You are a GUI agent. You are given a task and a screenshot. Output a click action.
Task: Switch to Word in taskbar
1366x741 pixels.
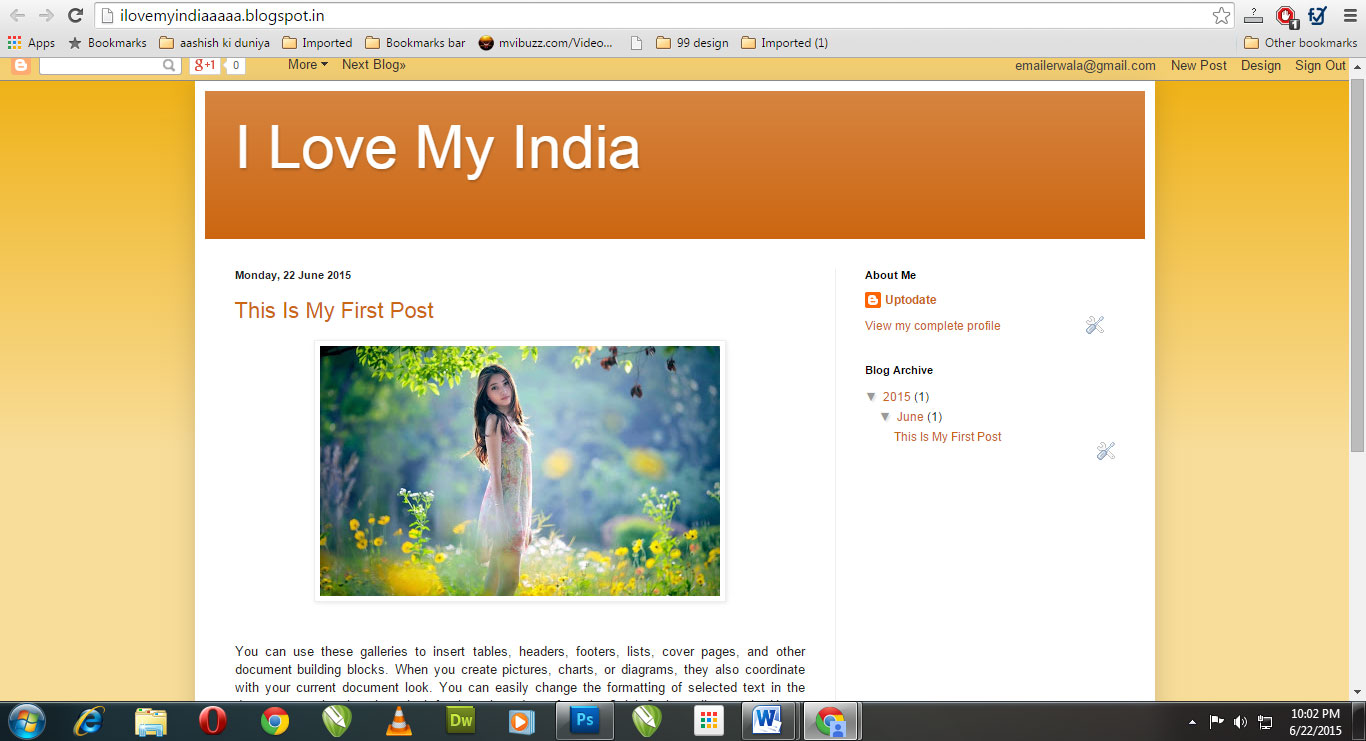click(768, 721)
